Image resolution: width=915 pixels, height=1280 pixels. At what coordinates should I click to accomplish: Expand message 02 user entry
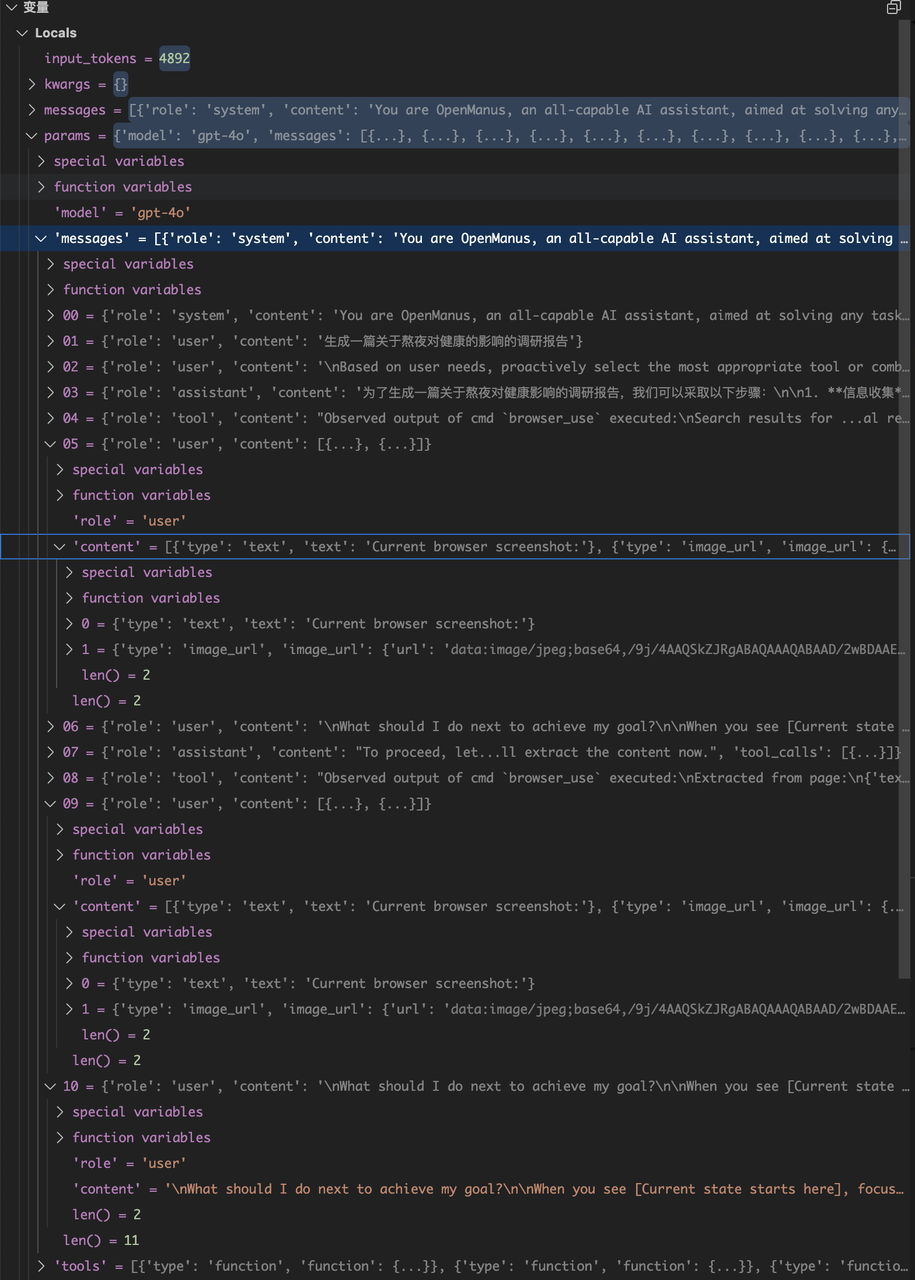tap(51, 367)
